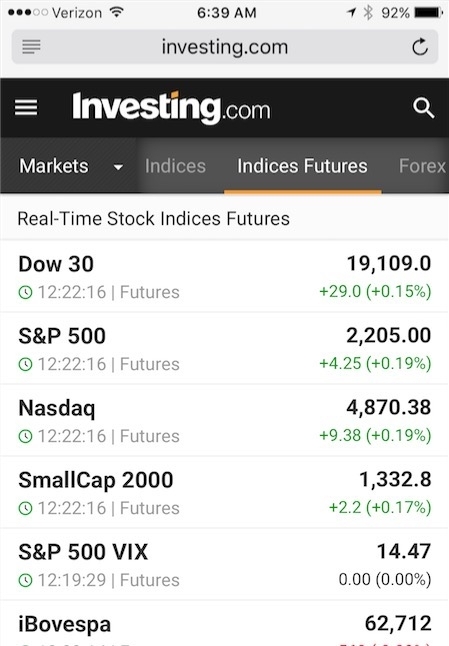Tap the clock icon under S&P 500 VIX
This screenshot has width=449, height=646.
25,580
